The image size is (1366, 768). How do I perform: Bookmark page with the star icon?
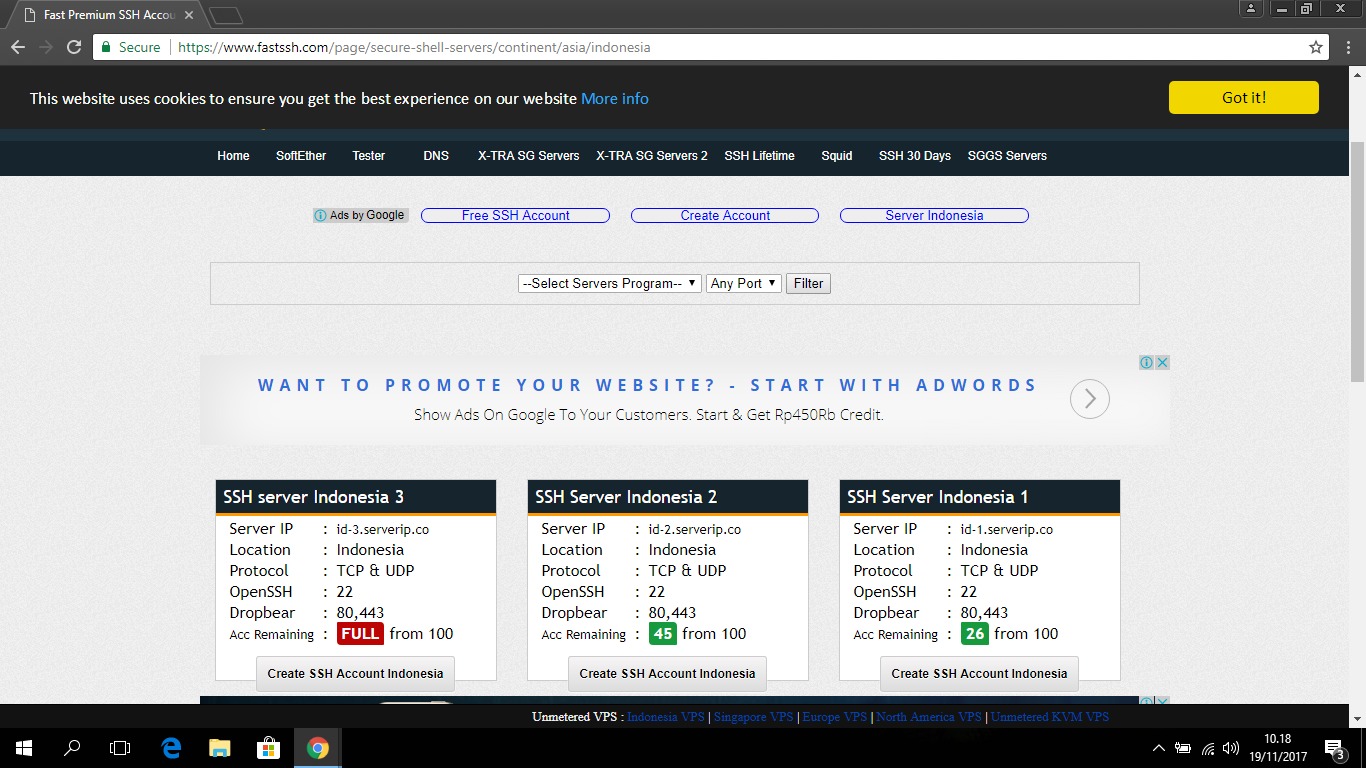click(x=1316, y=47)
